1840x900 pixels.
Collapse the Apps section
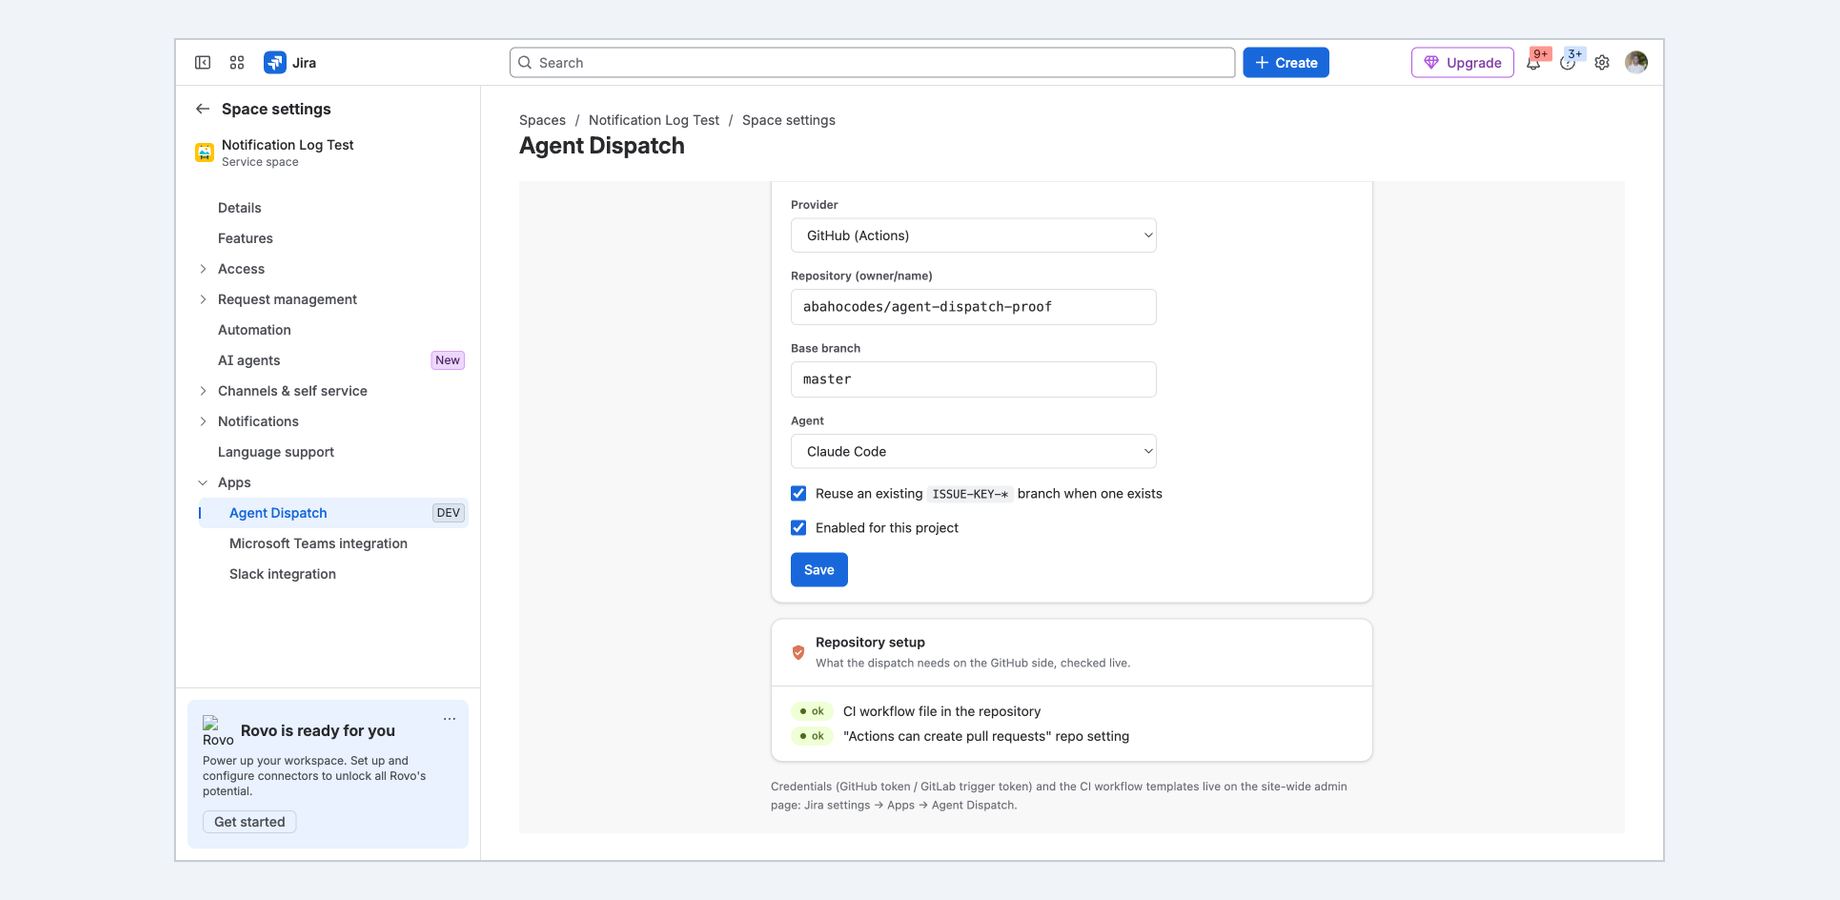[203, 483]
